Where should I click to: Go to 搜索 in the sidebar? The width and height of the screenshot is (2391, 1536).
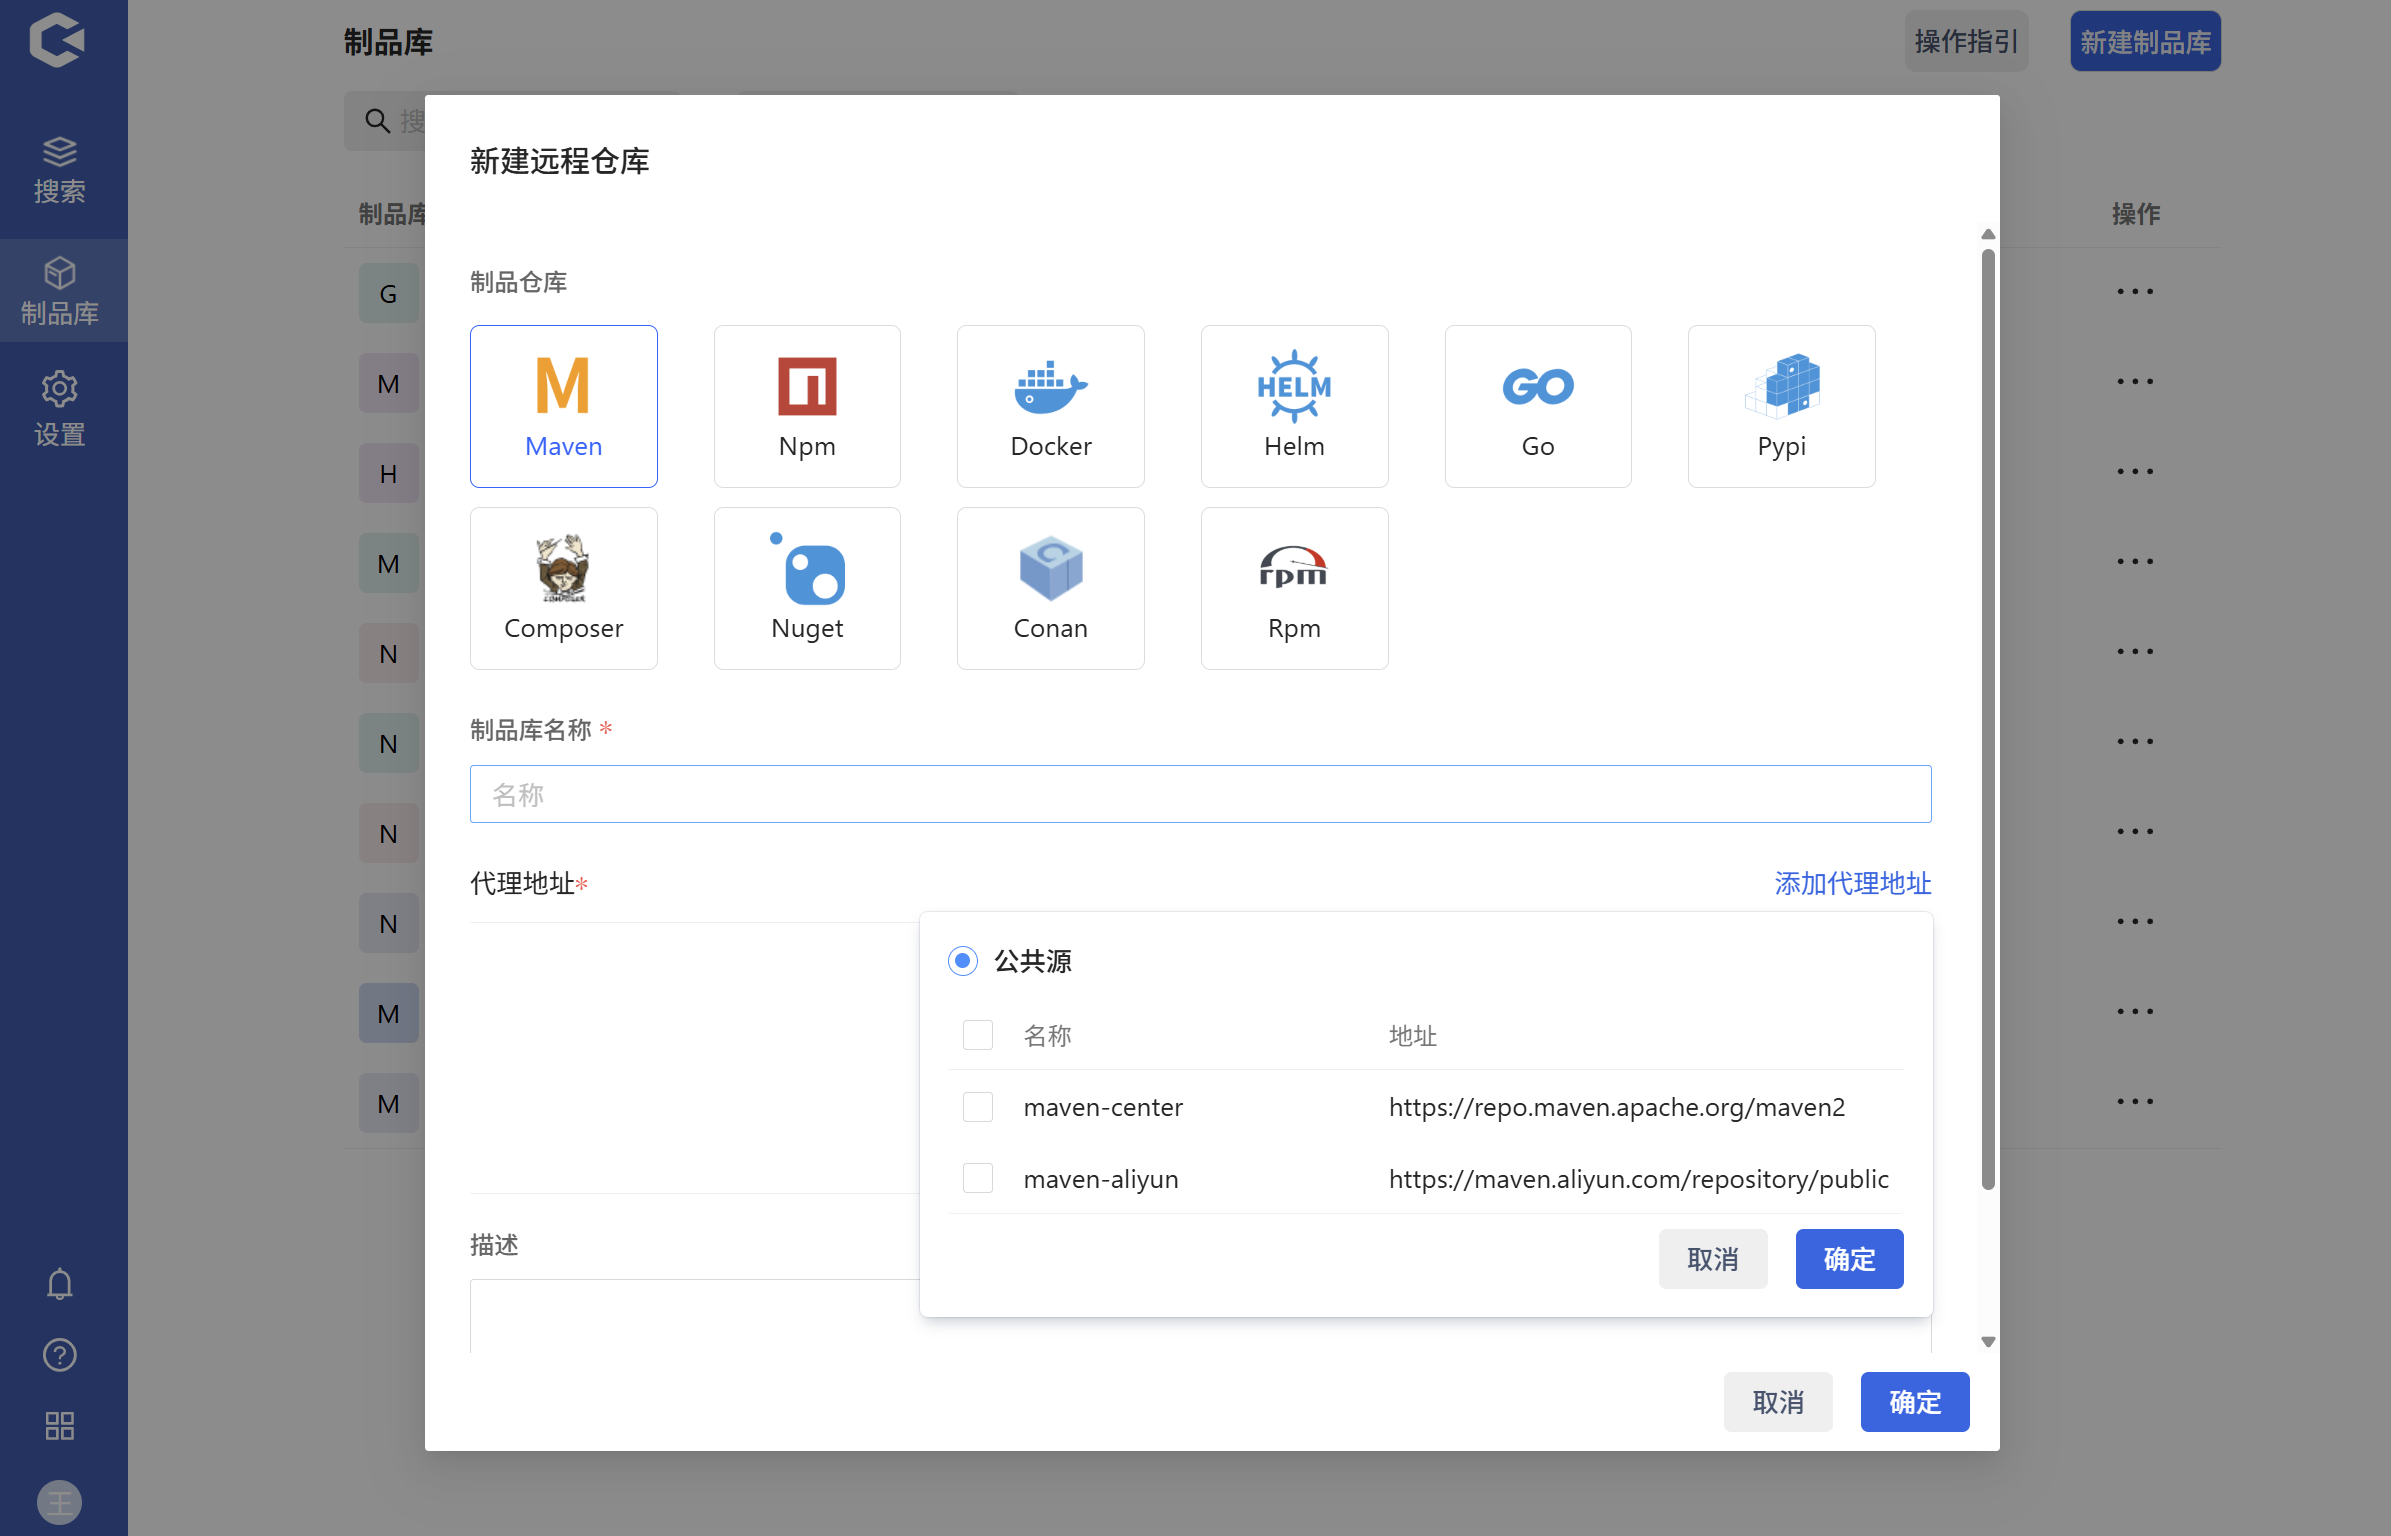point(60,170)
